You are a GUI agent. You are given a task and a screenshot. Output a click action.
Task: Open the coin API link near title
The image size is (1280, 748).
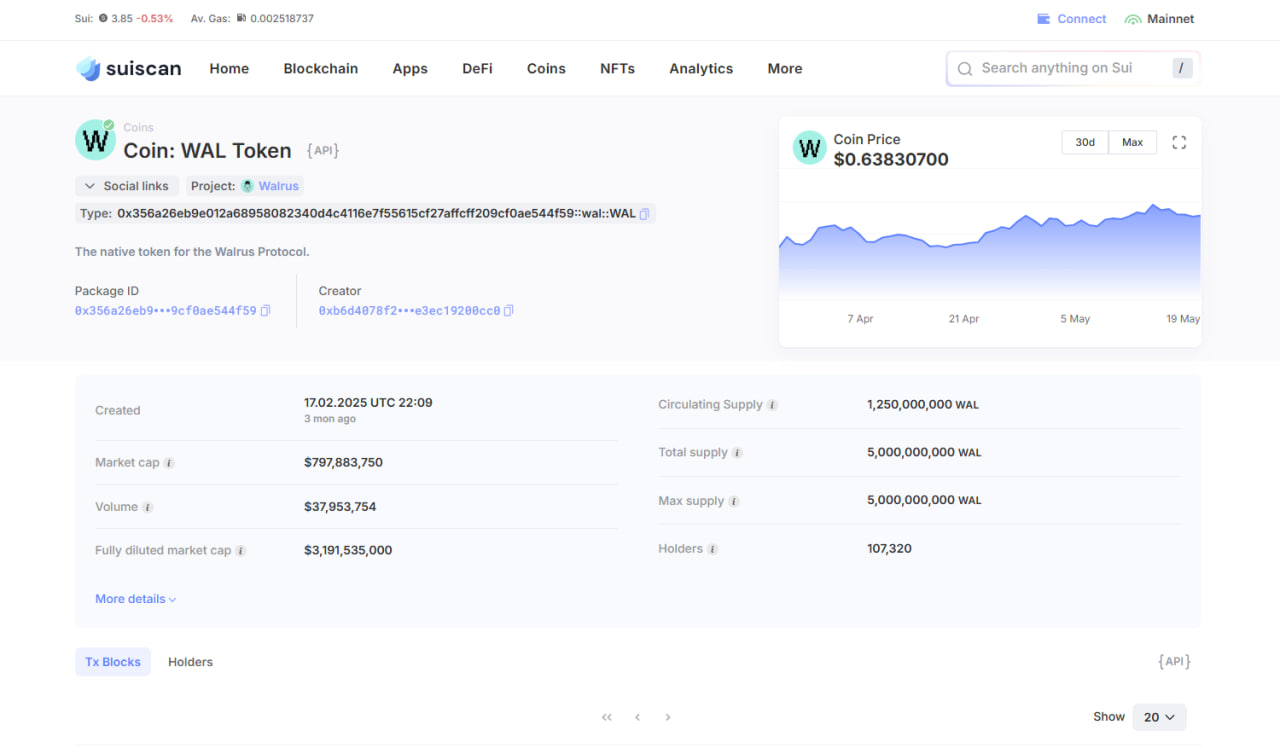click(323, 151)
